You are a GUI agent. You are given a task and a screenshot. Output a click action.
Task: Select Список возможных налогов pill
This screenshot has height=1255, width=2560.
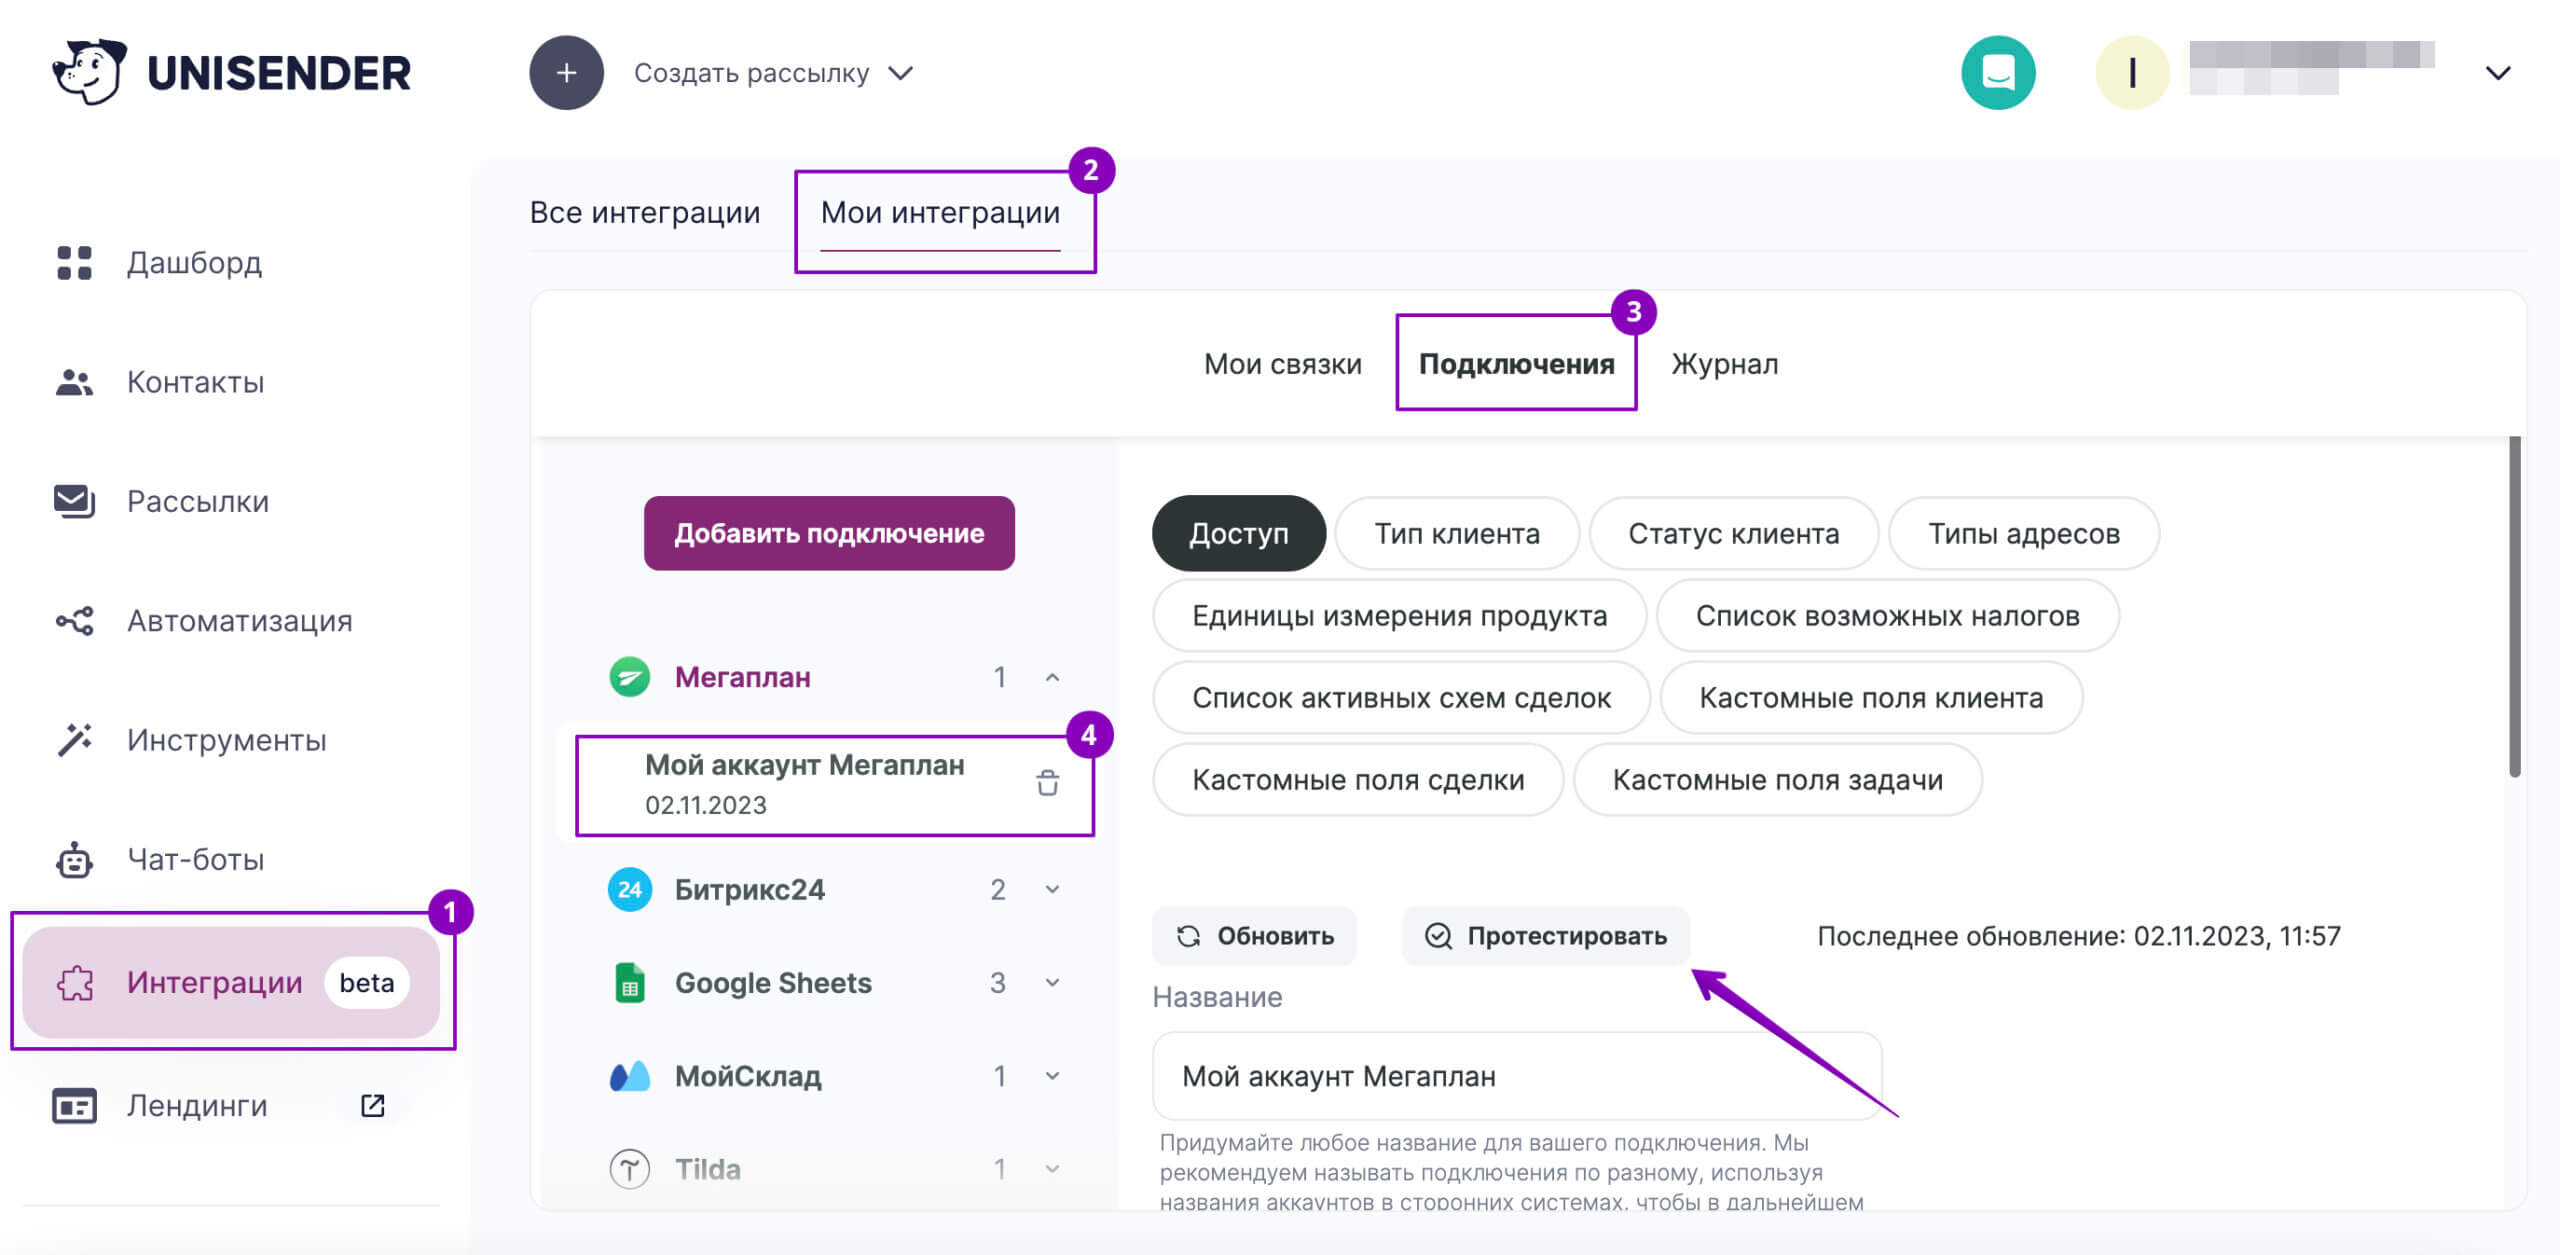tap(1887, 615)
